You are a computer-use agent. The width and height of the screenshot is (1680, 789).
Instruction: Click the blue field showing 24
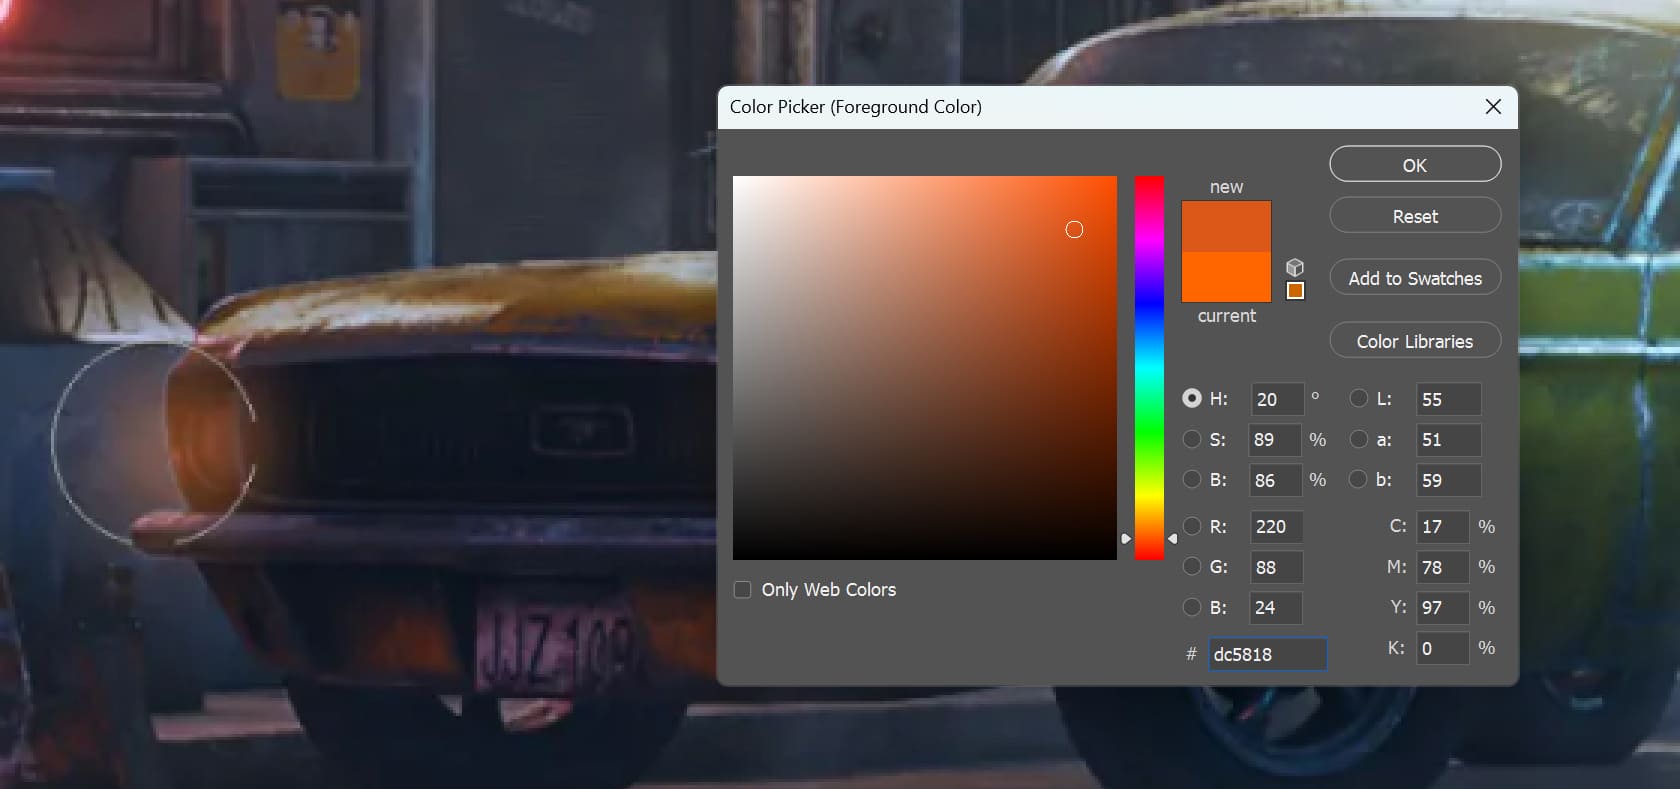pos(1277,608)
